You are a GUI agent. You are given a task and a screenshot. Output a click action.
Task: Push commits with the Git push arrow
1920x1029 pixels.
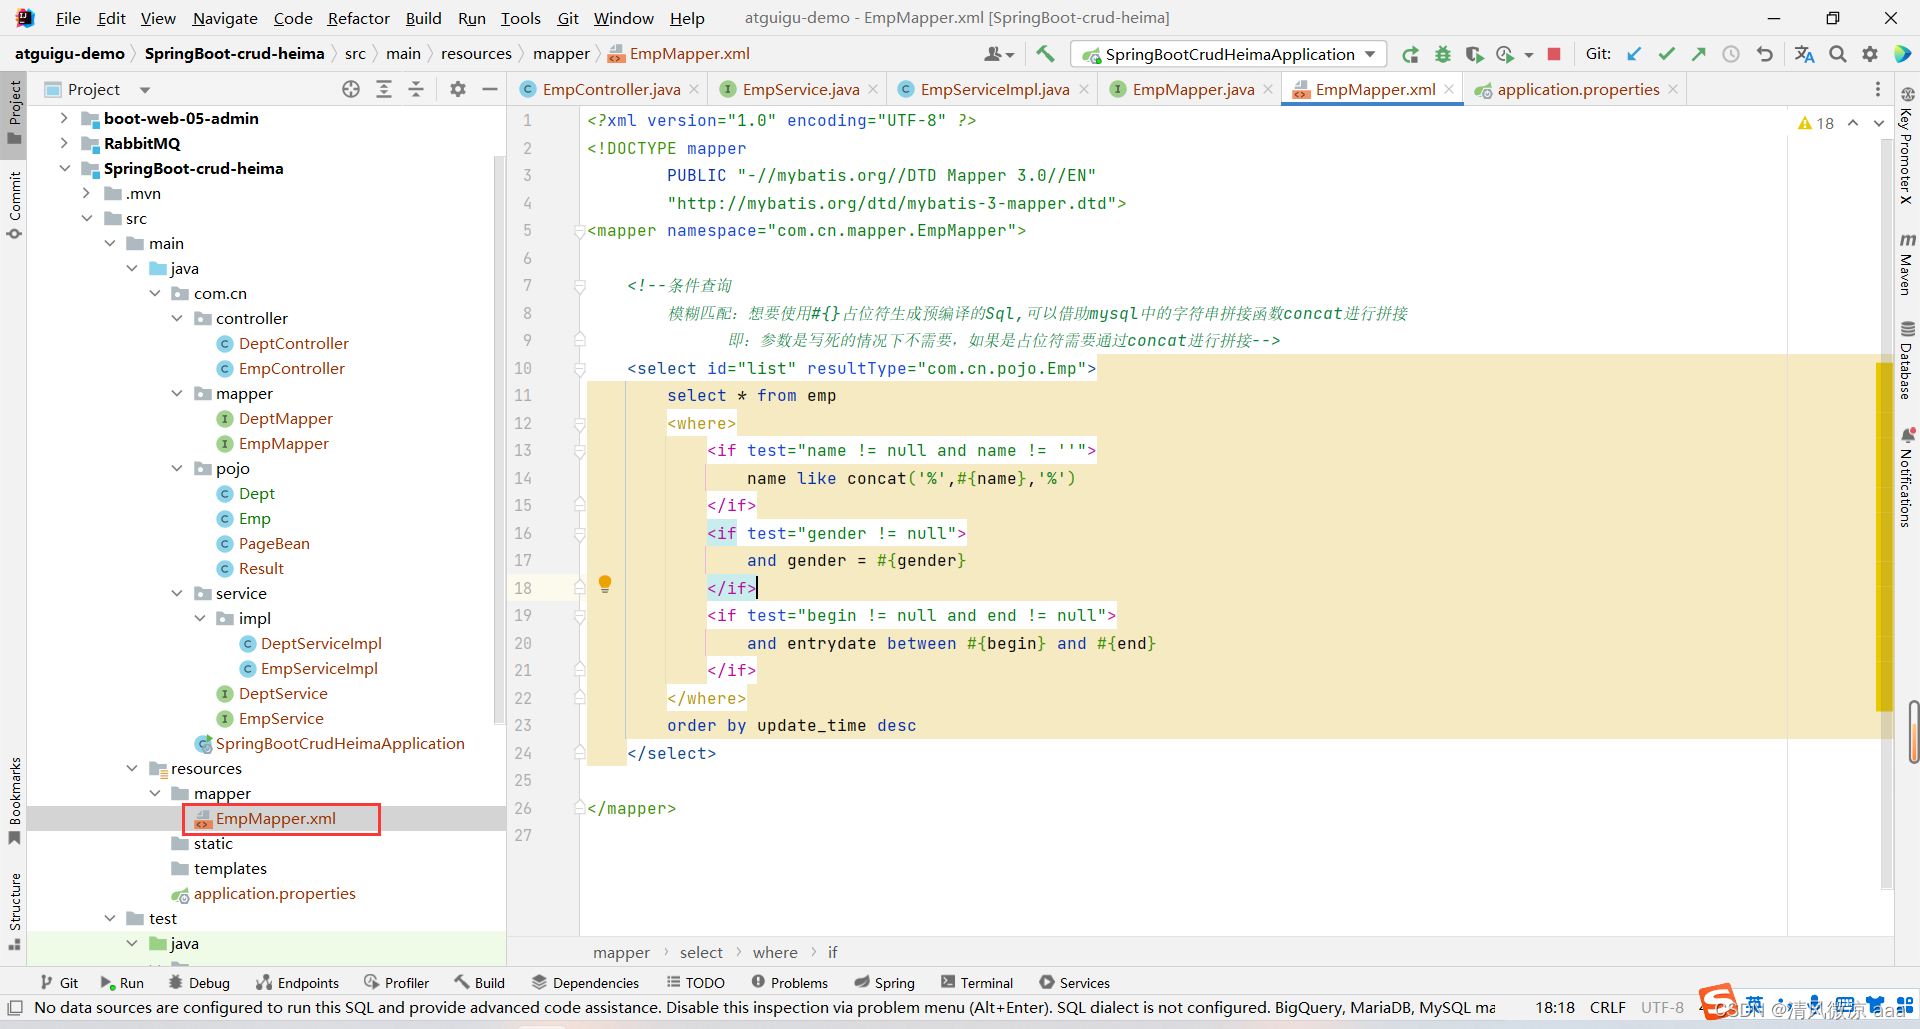(1698, 54)
